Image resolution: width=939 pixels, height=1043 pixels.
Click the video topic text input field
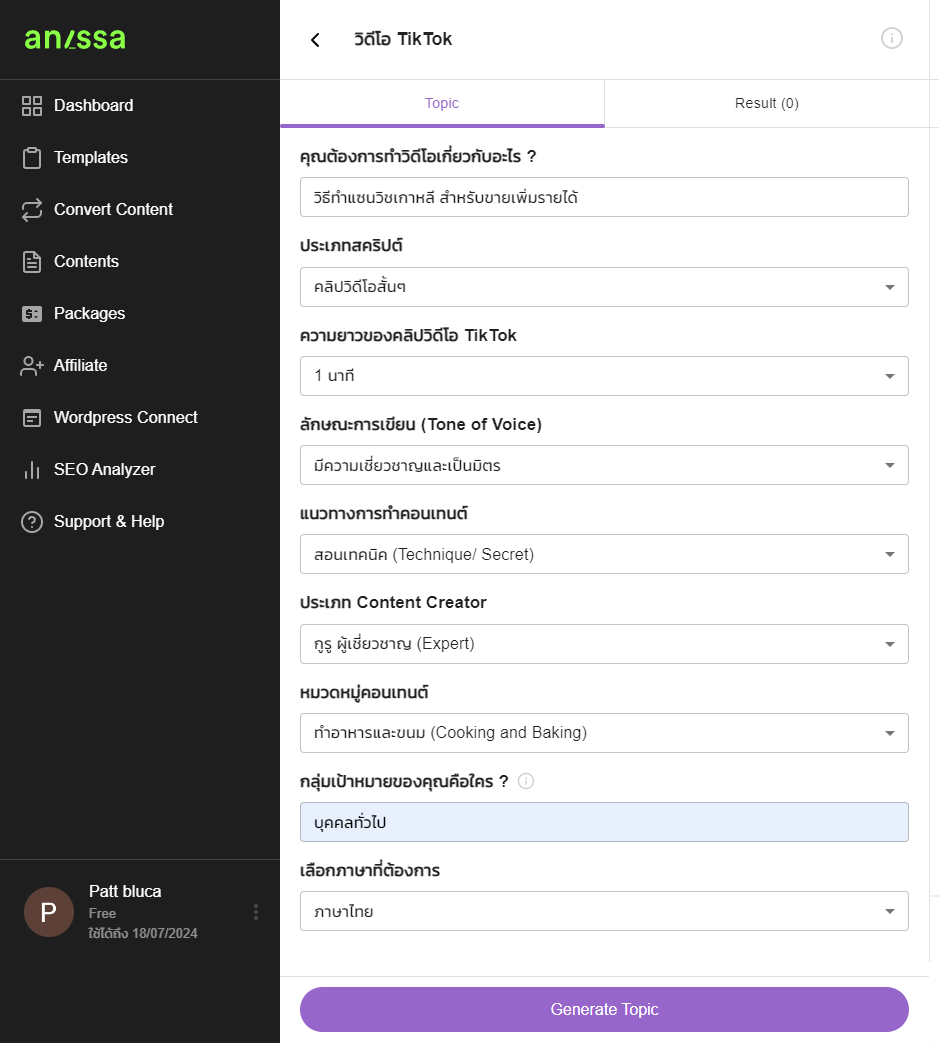[x=604, y=197]
